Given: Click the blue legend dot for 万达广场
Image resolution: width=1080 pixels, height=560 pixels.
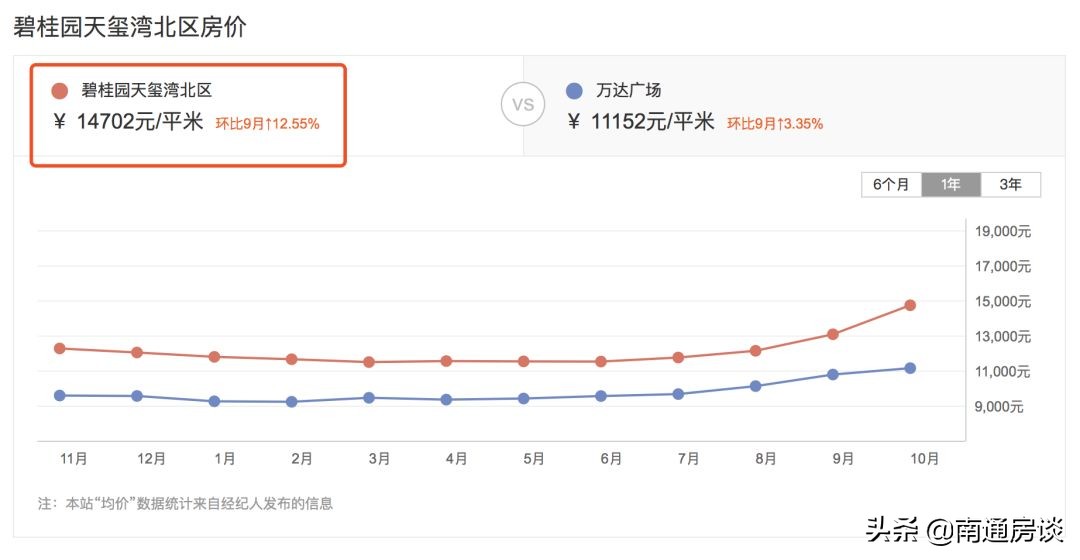Looking at the screenshot, I should [x=574, y=91].
